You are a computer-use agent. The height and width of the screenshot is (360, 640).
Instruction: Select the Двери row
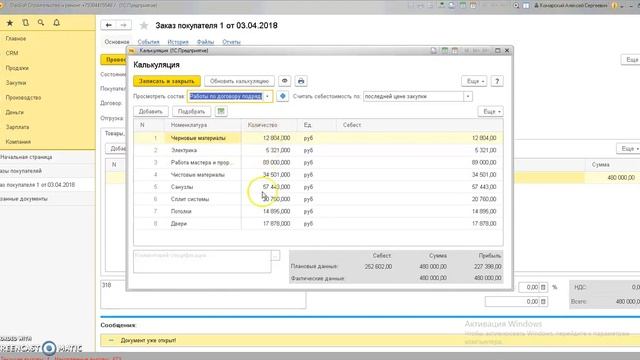[x=318, y=224]
